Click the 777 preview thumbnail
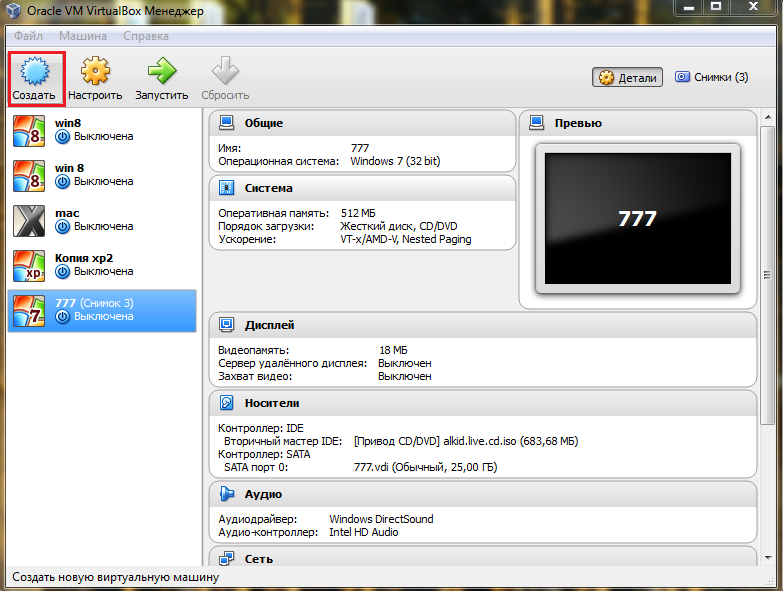The height and width of the screenshot is (591, 783). (x=637, y=218)
